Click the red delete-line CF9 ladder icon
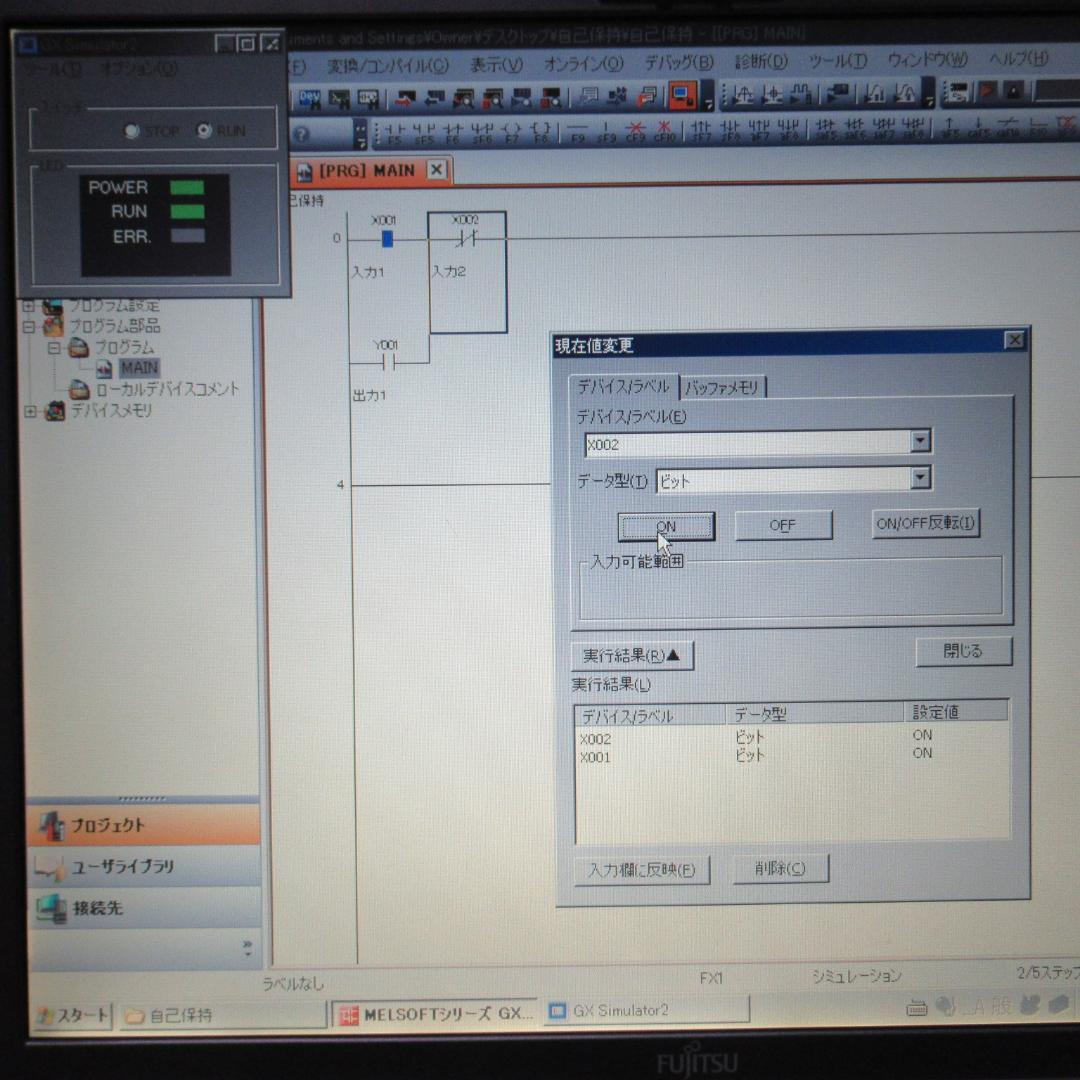The image size is (1080, 1080). 635,133
